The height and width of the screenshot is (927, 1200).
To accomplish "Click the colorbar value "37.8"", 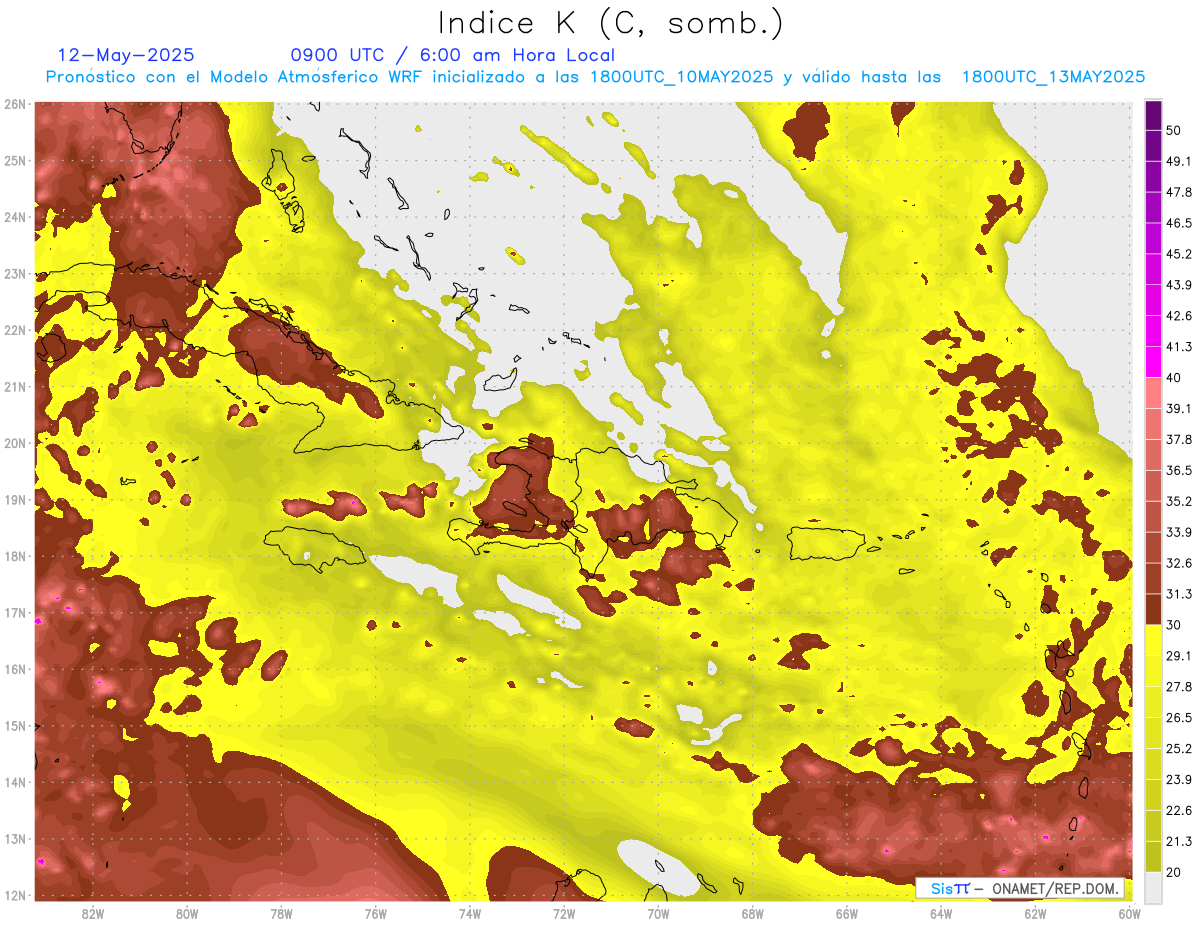I will point(1178,439).
